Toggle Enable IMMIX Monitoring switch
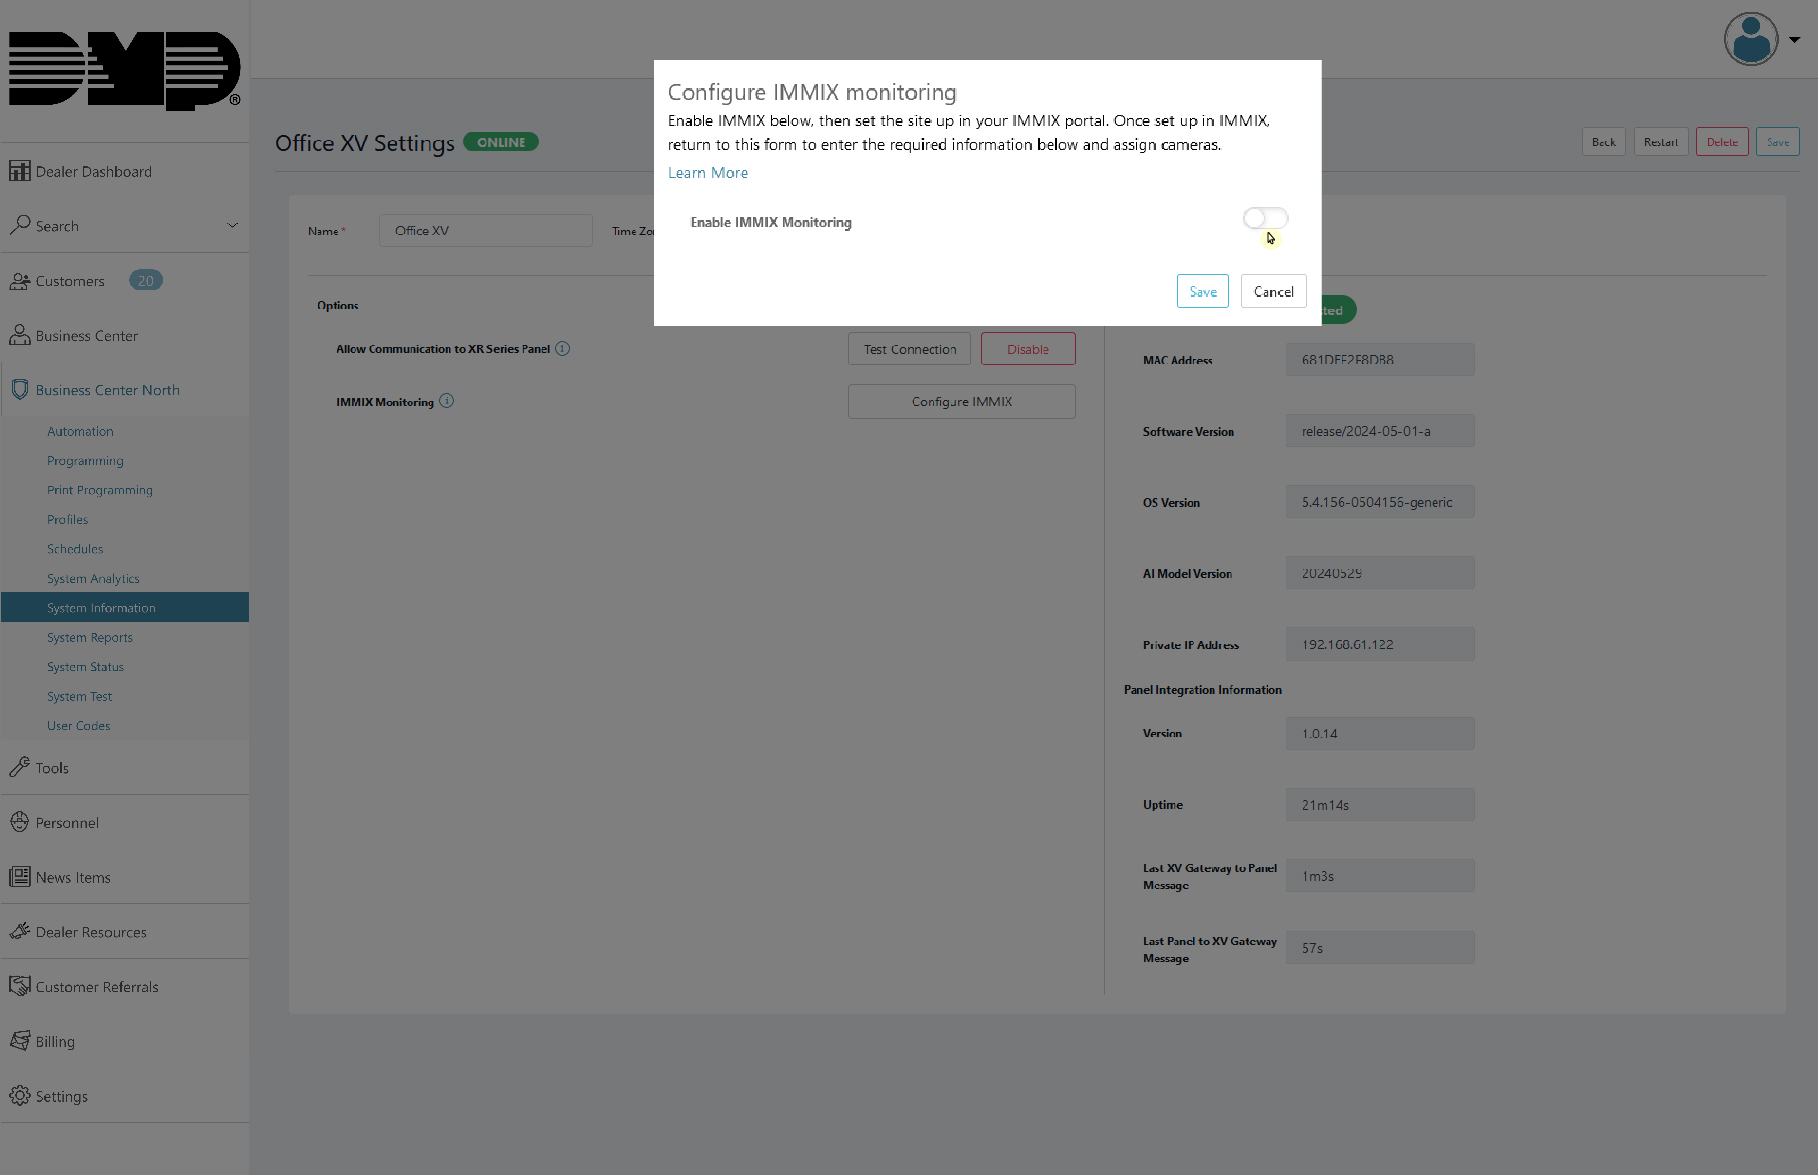The width and height of the screenshot is (1818, 1175). (1265, 218)
